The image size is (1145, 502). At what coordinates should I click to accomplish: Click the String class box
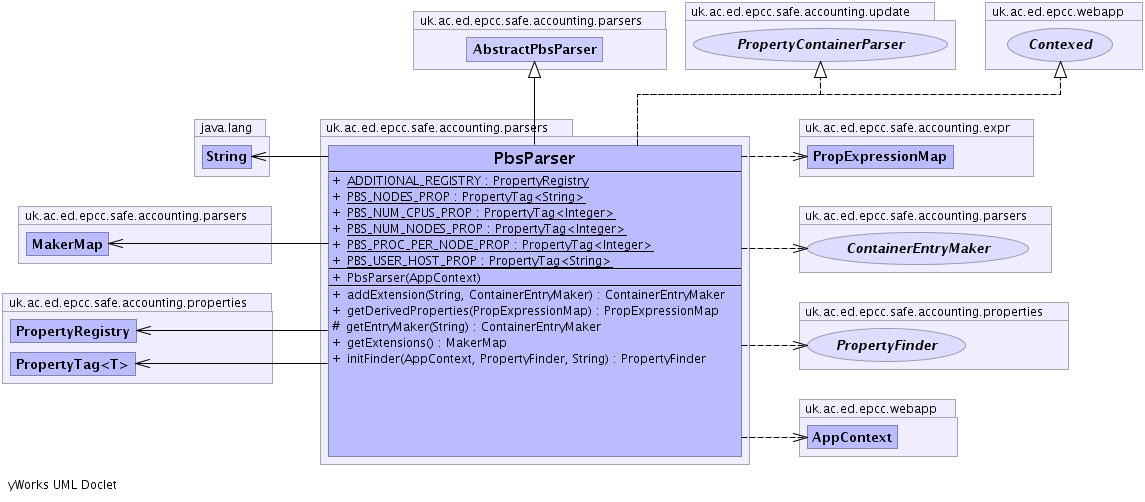point(226,156)
